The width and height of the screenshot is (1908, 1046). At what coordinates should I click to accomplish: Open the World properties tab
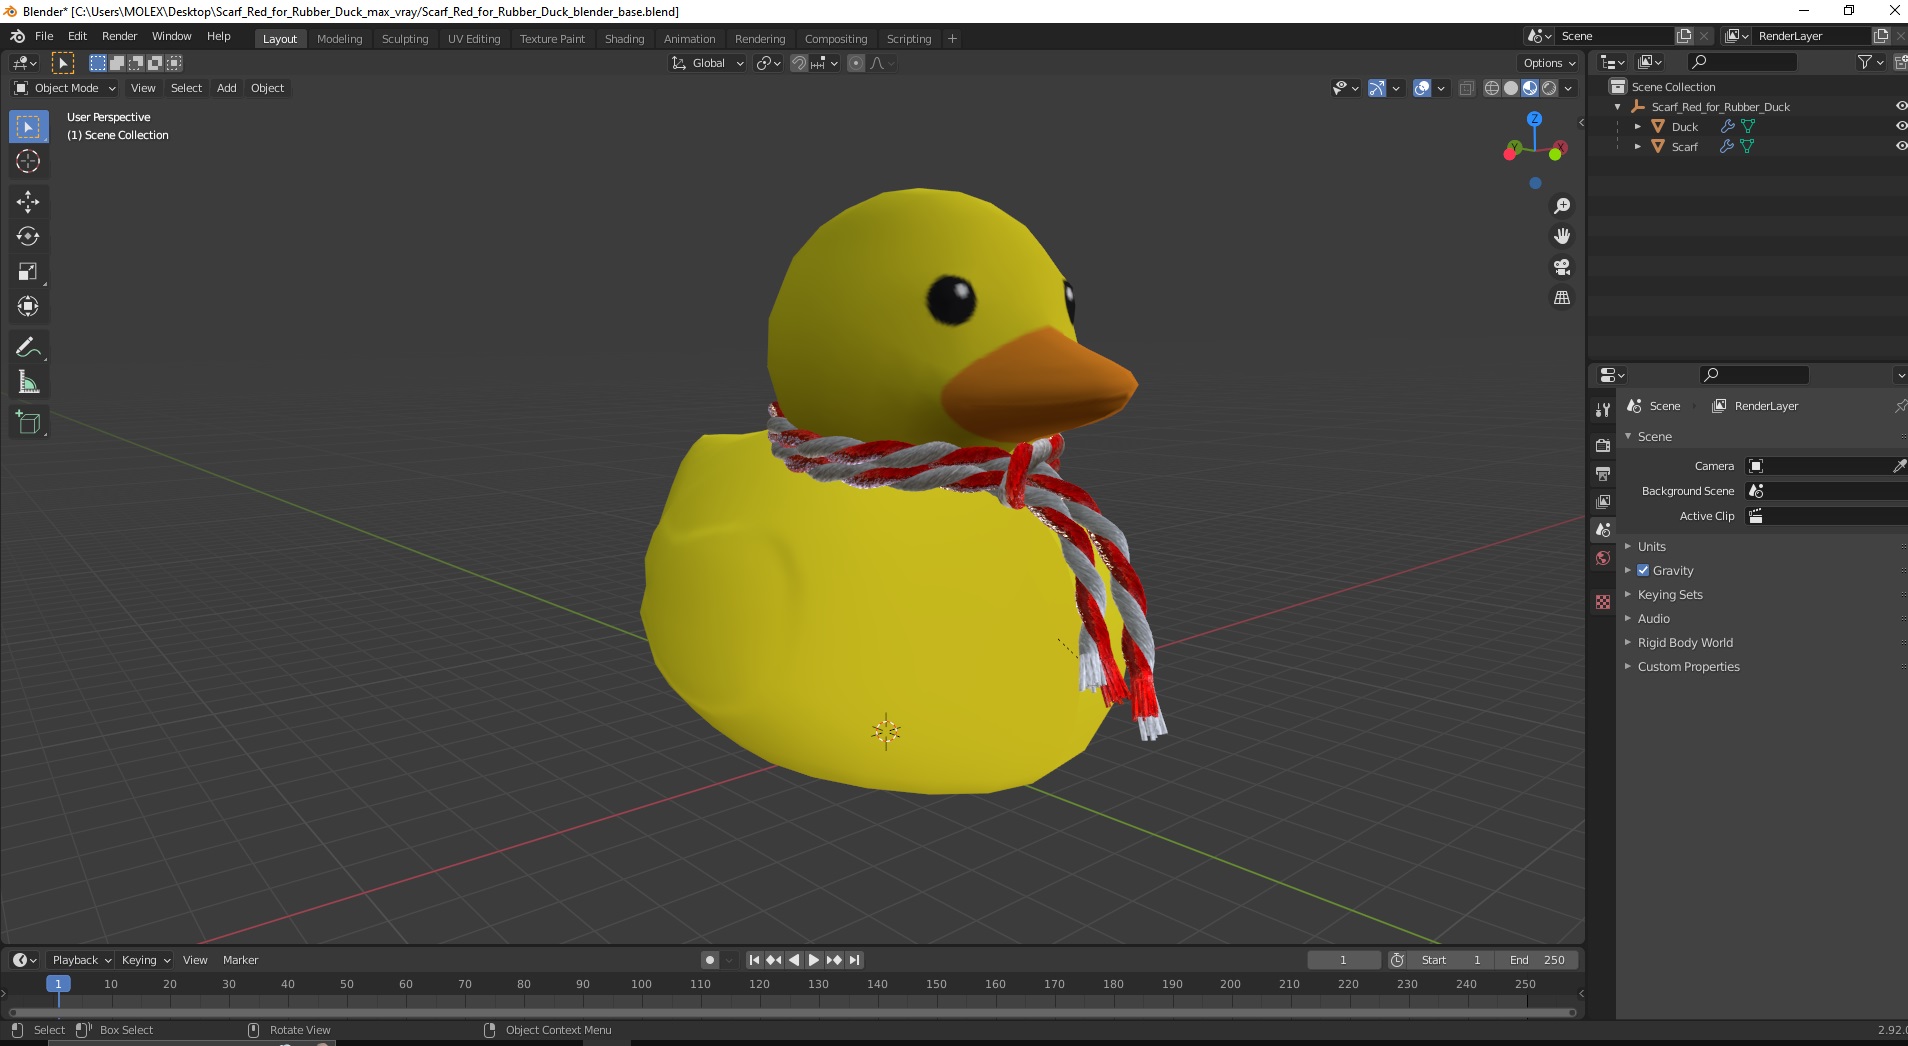tap(1603, 558)
